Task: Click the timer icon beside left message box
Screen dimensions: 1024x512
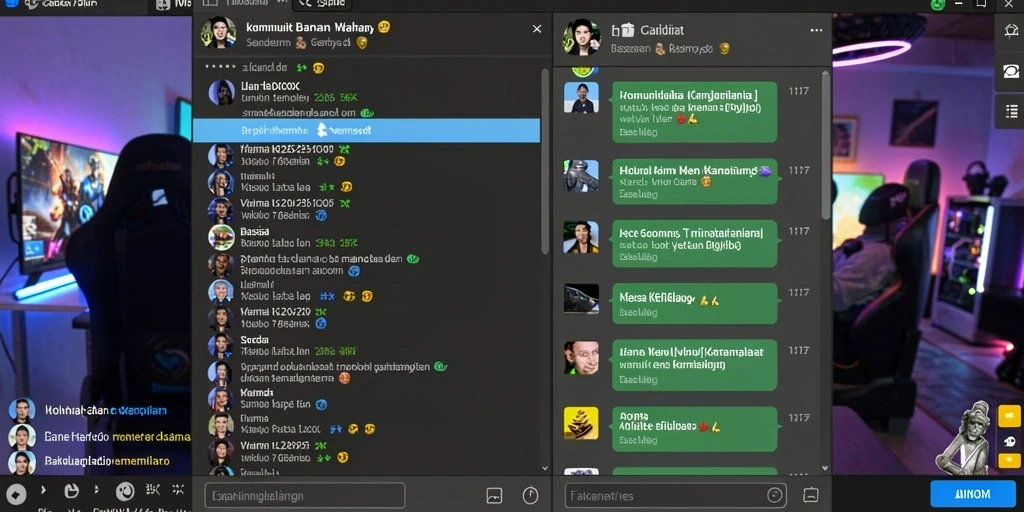Action: click(x=530, y=496)
